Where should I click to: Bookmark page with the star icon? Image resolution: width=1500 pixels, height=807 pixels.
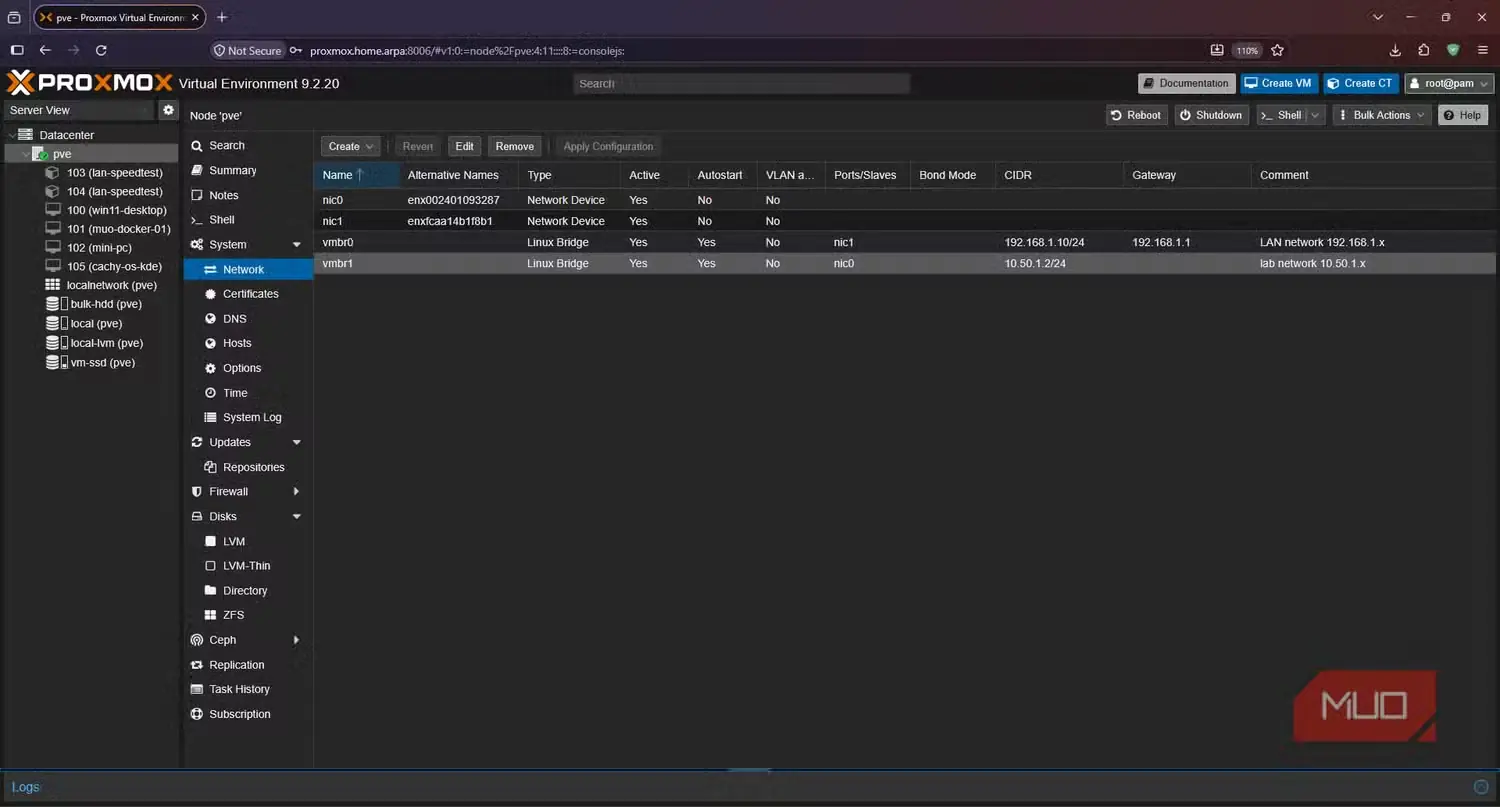coord(1277,50)
